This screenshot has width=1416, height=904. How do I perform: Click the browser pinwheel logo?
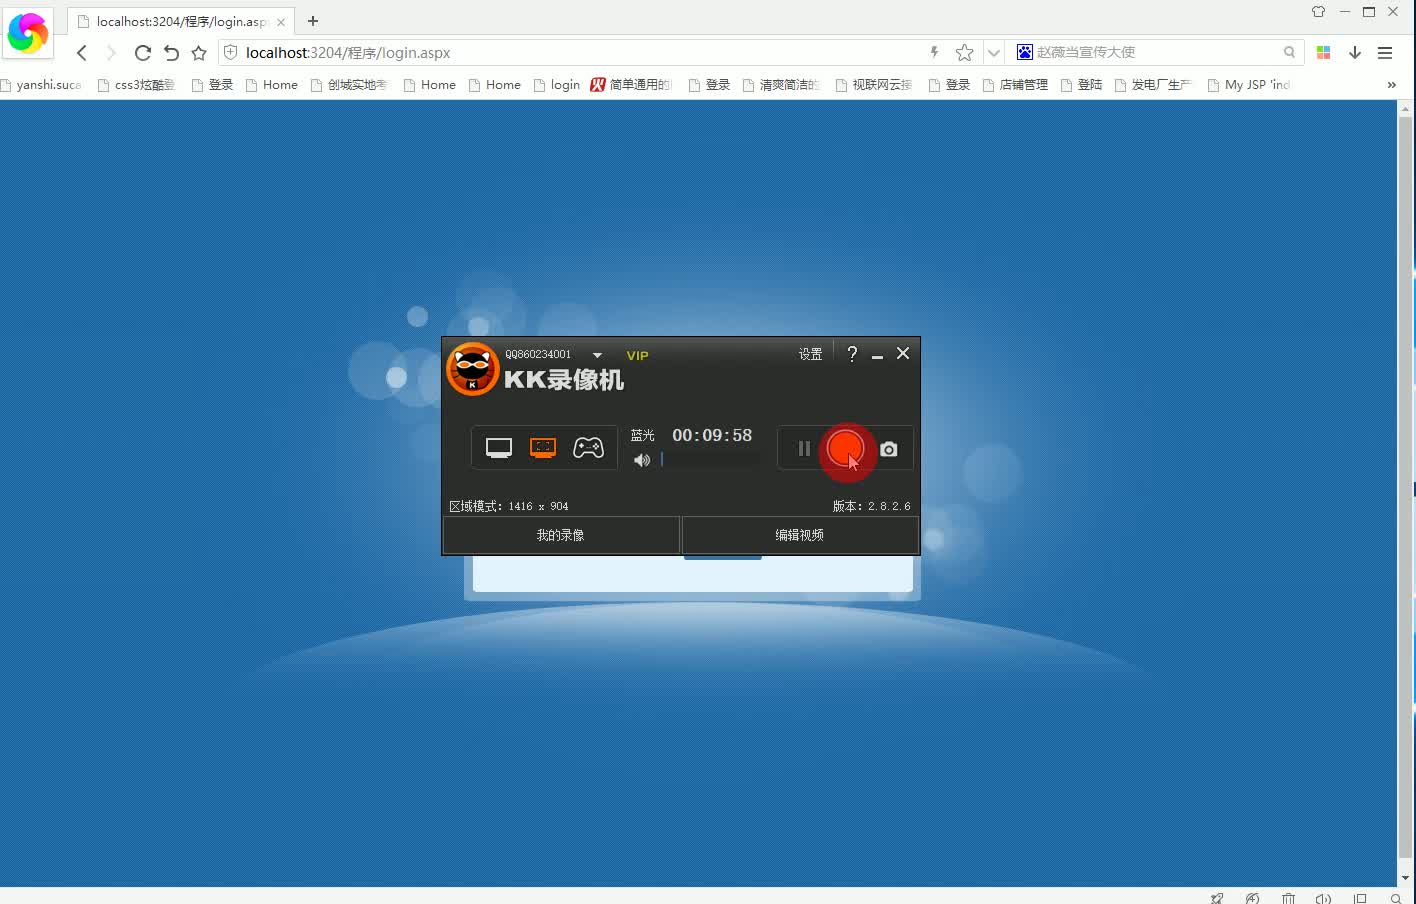pos(27,33)
